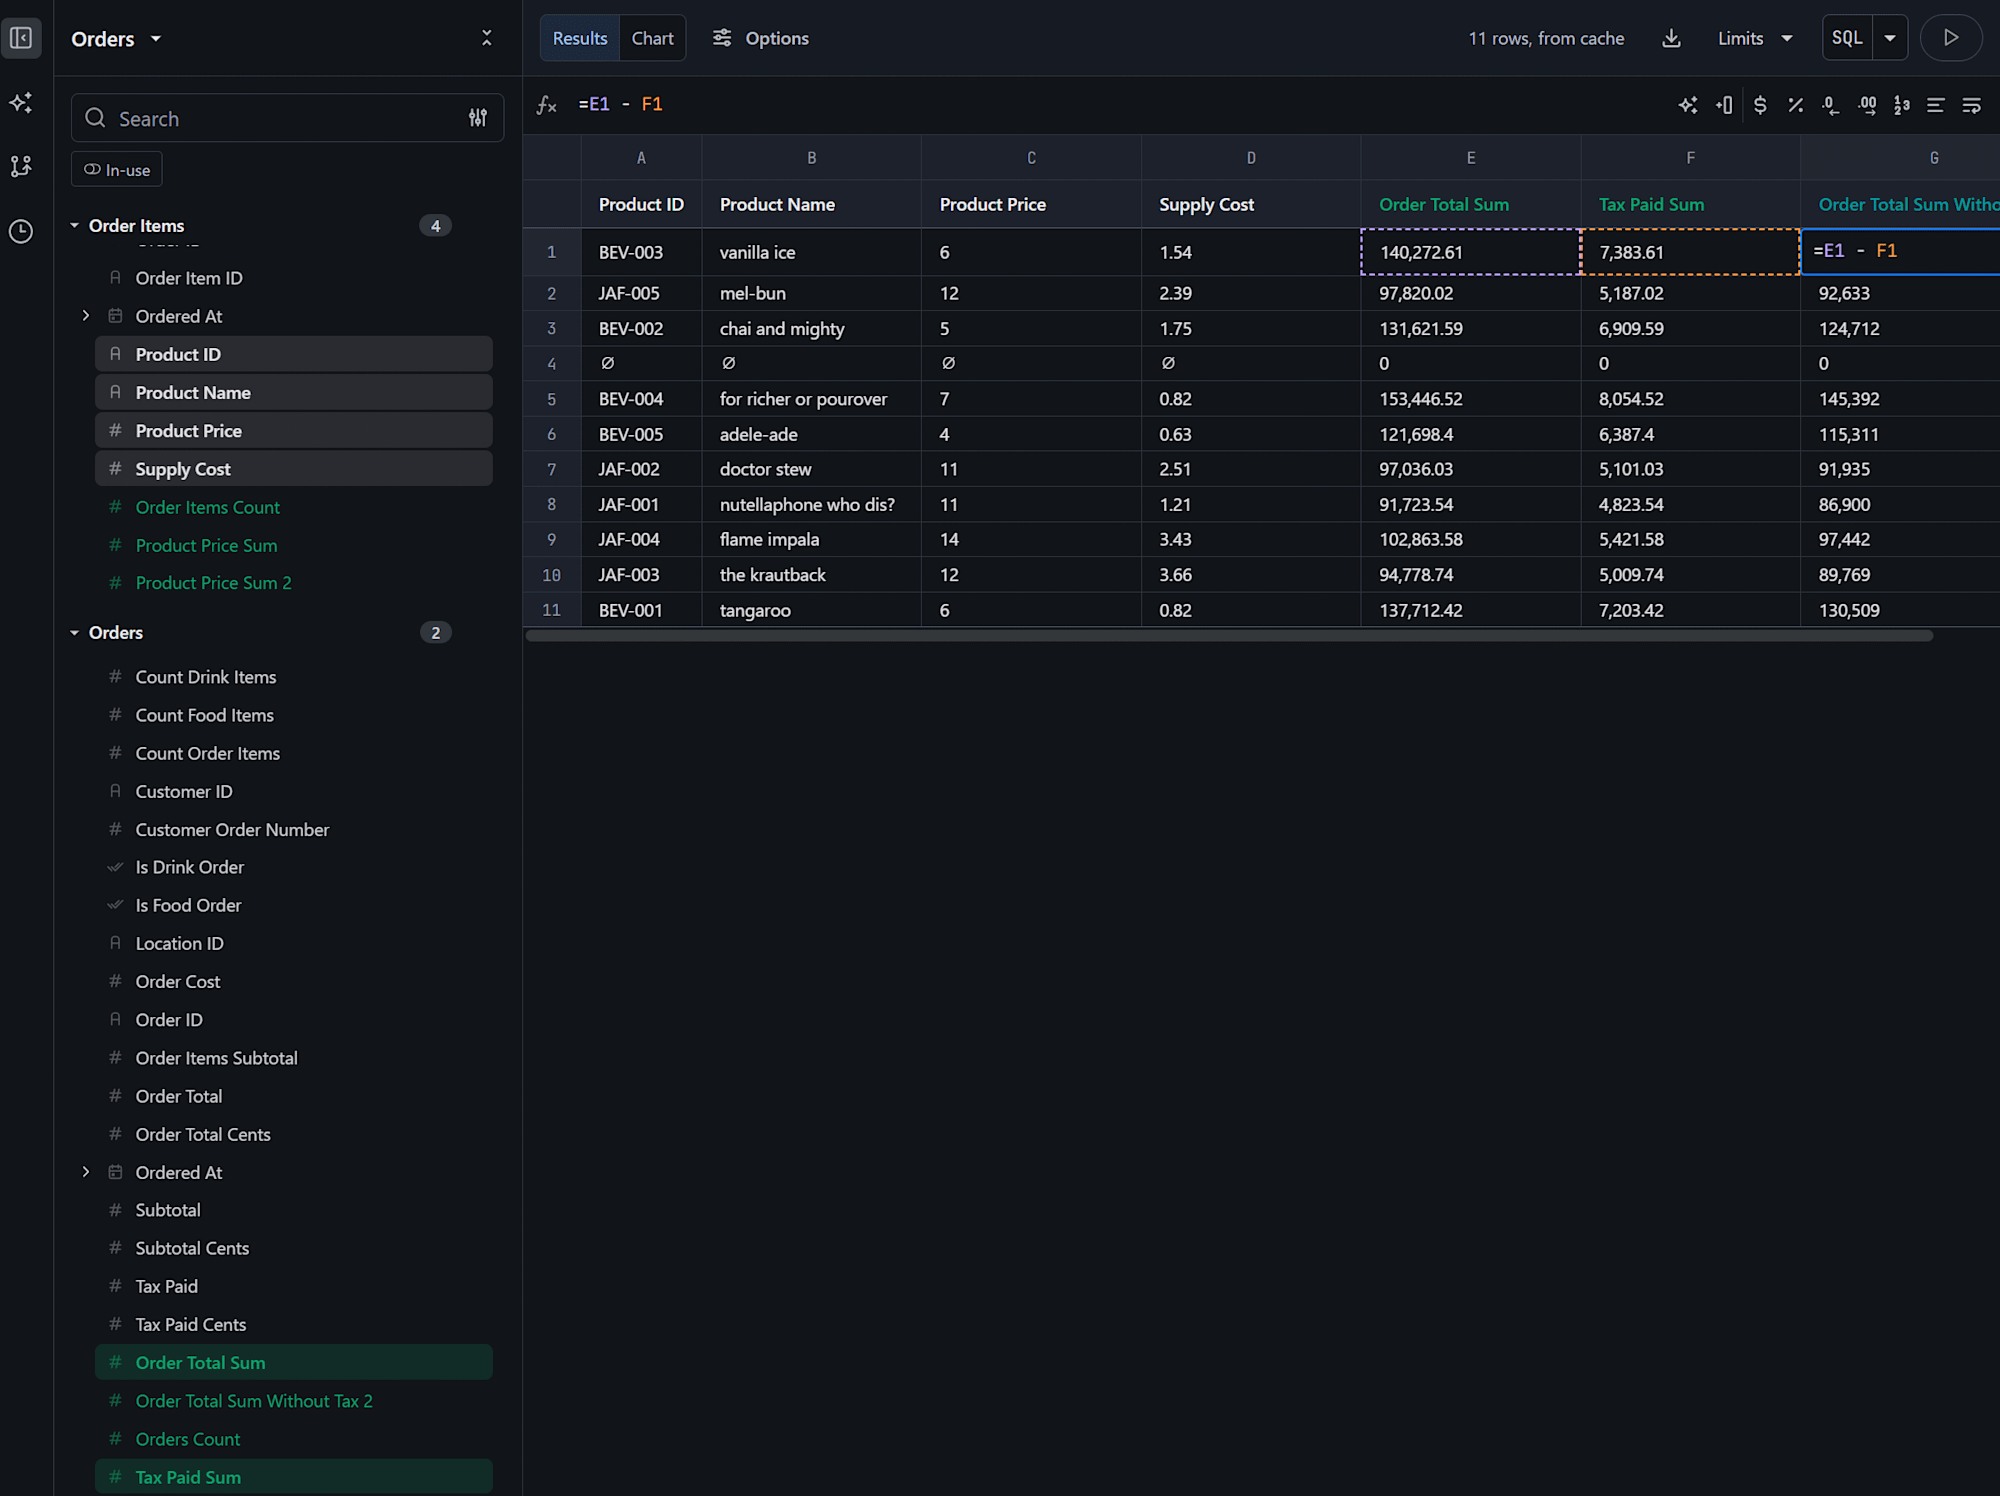Run the query with play button
Image resolution: width=2000 pixels, height=1496 pixels.
coord(1951,38)
